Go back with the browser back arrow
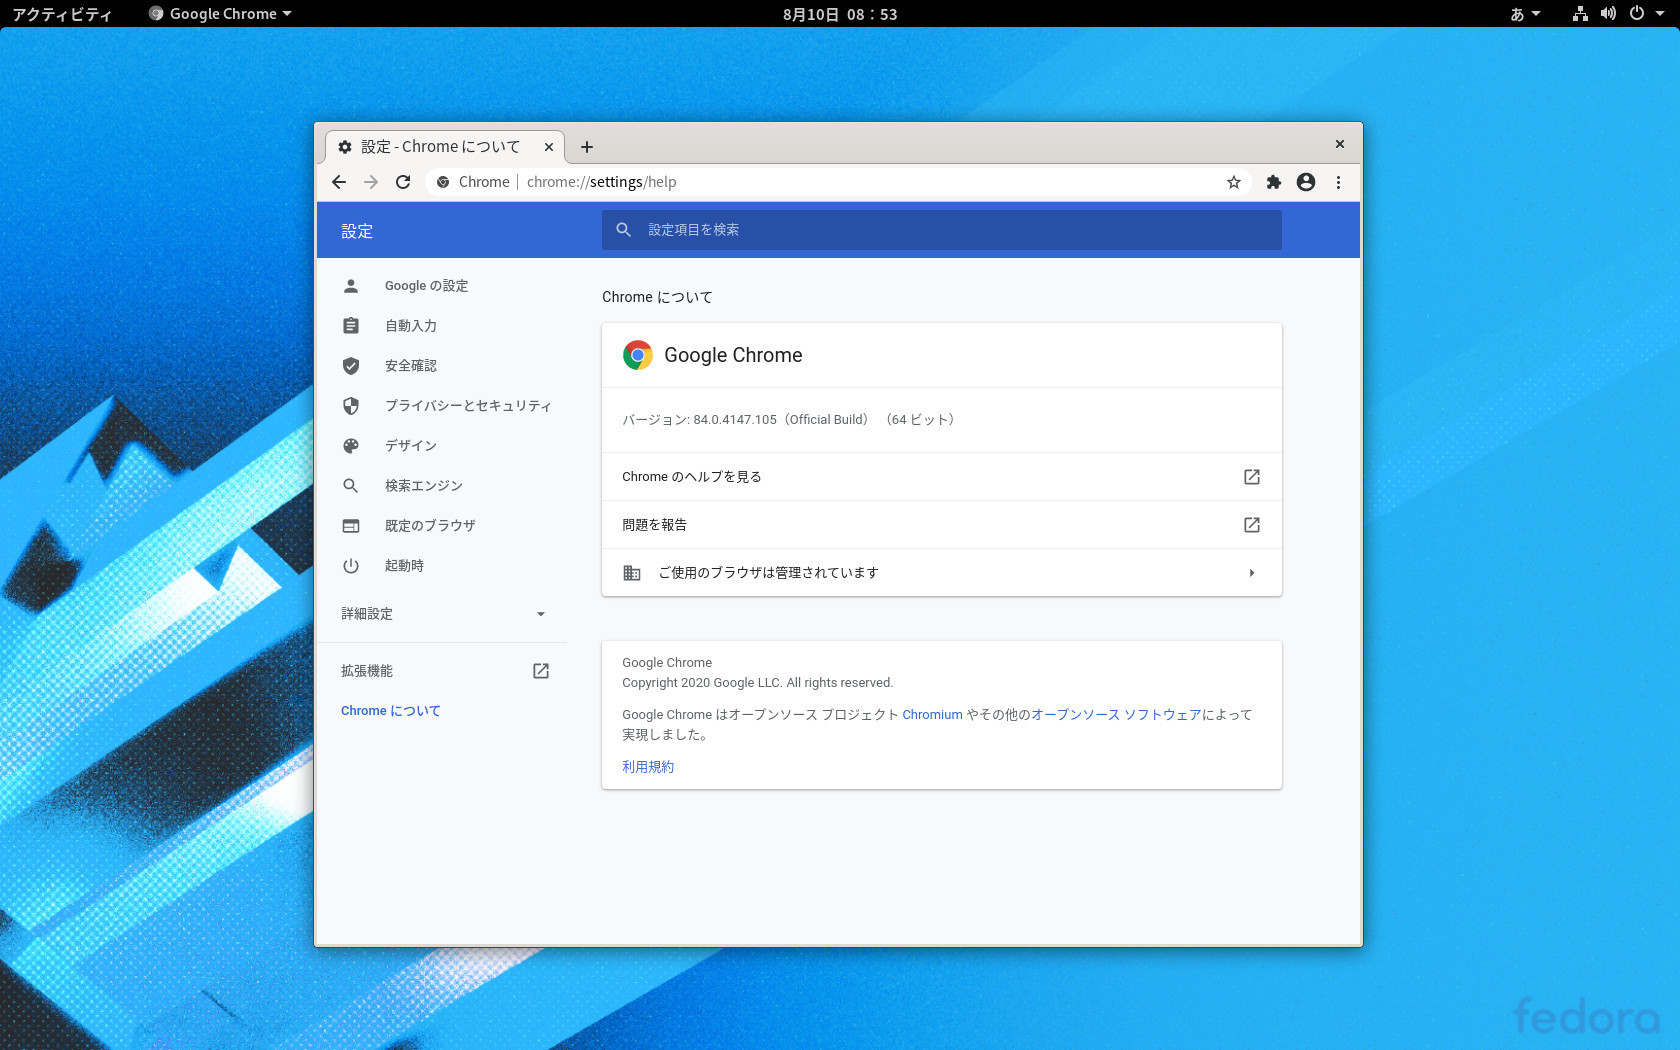The height and width of the screenshot is (1050, 1680). [x=339, y=182]
